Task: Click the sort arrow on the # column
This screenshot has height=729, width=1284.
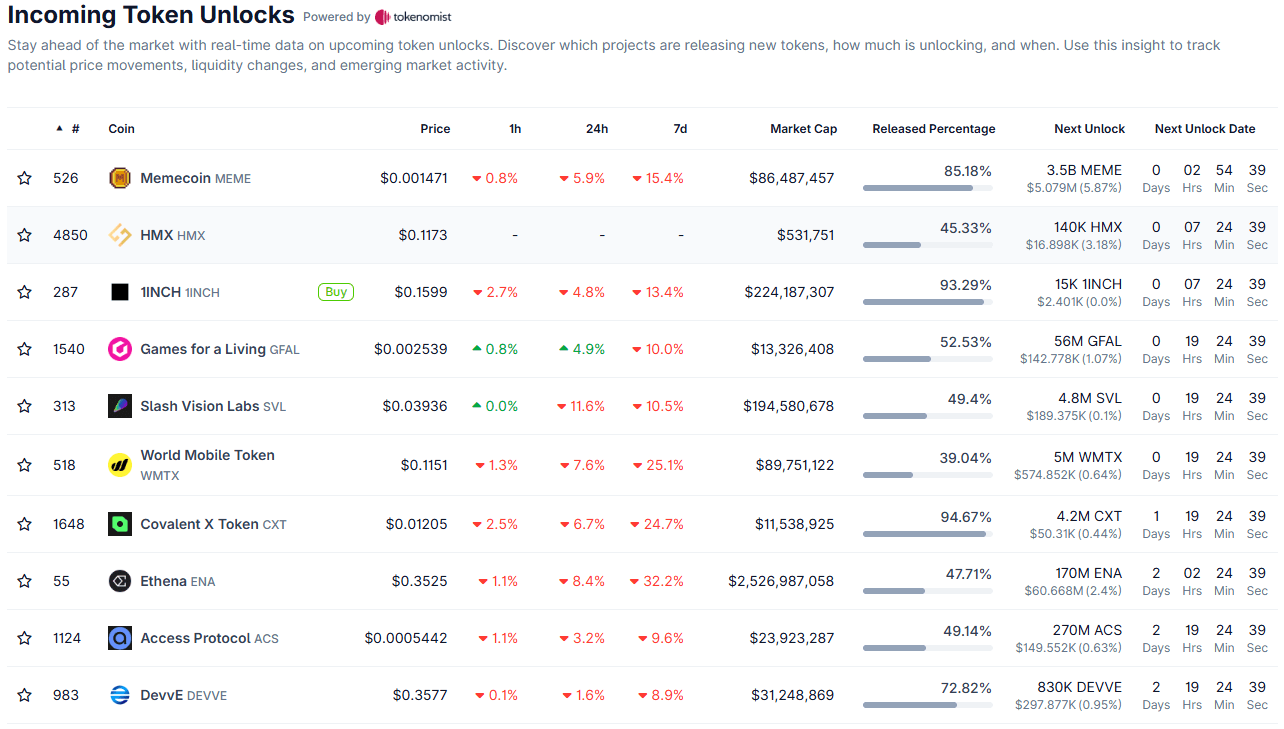Action: pyautogui.click(x=60, y=128)
